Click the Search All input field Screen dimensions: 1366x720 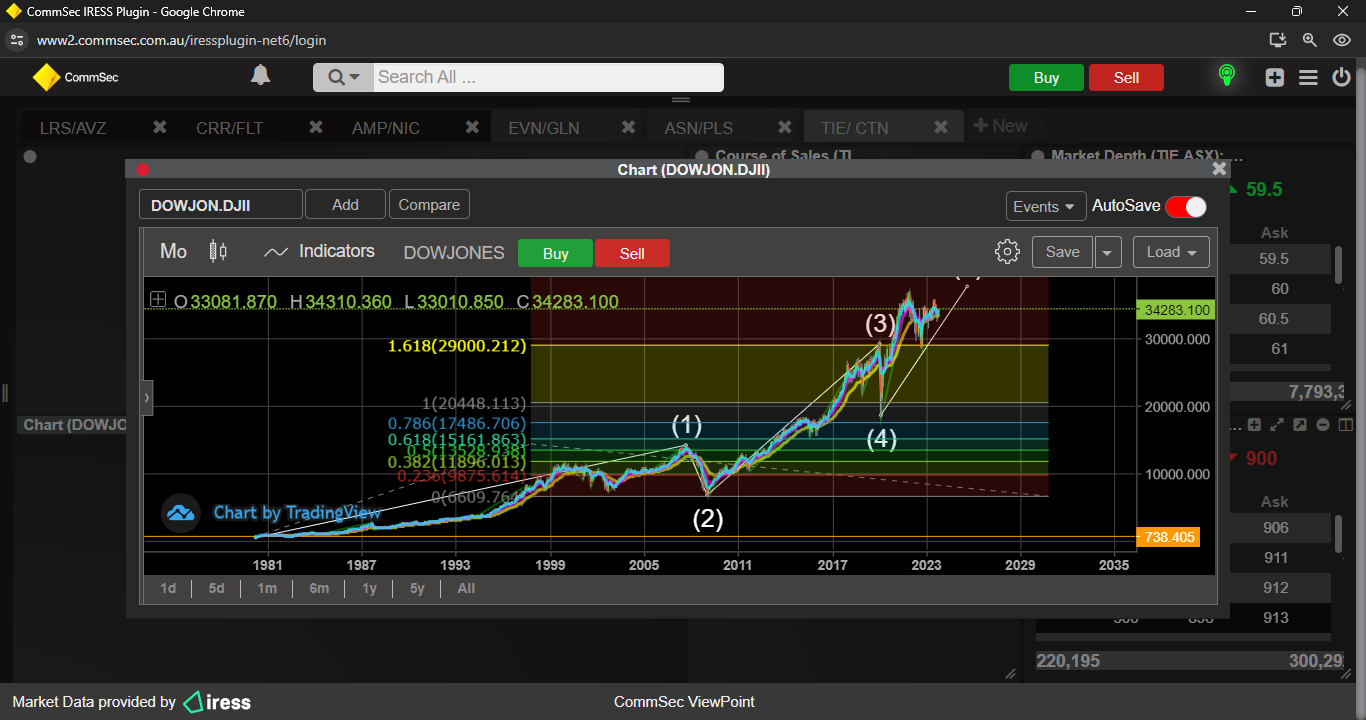coord(548,77)
